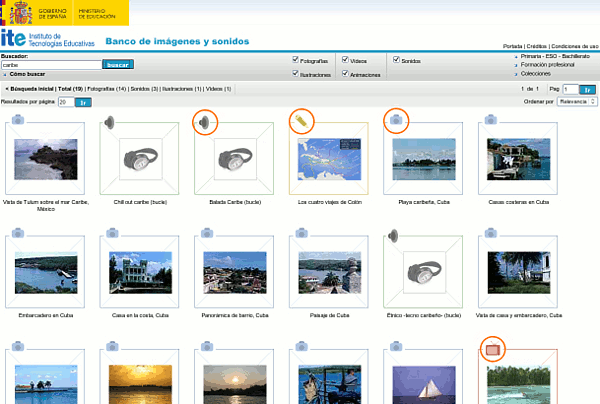Screen dimensions: 600x404
Task: Open Primaria - ESO - Bachillerato link
Action: [555, 56]
